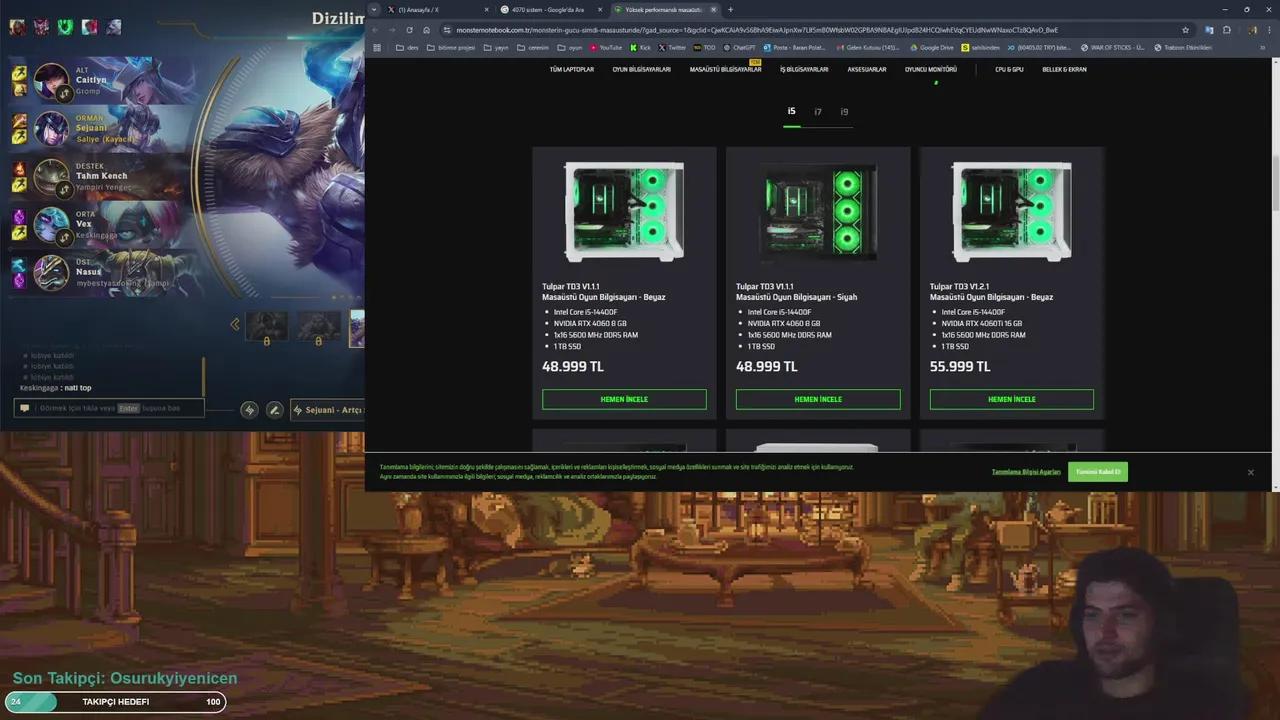Open the OYUNCU MONİTÖRÜ menu
Viewport: 1280px width, 720px height.
tap(931, 70)
